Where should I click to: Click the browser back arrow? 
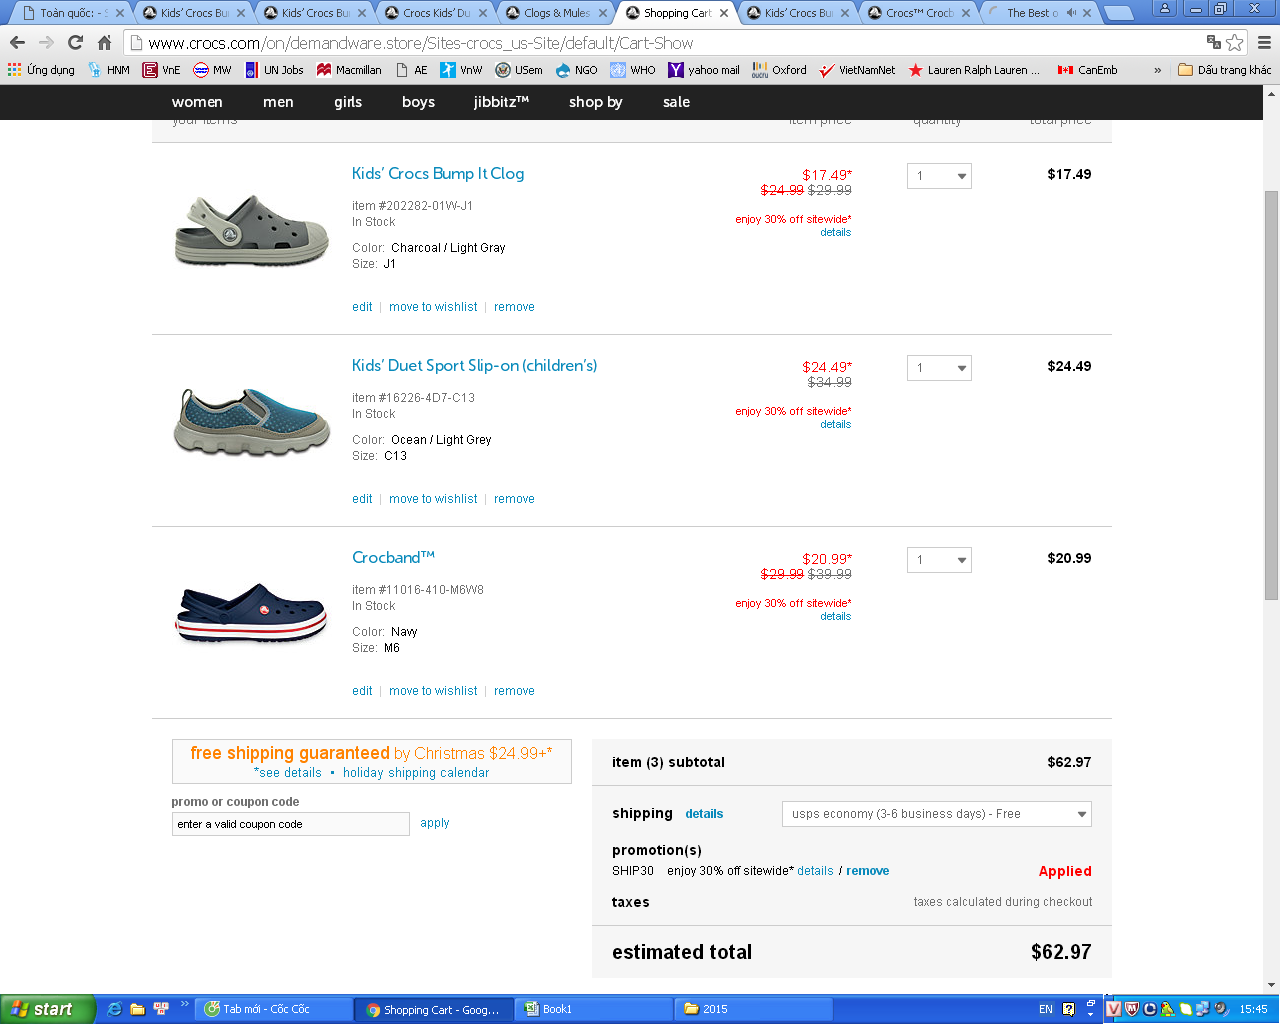click(x=17, y=43)
